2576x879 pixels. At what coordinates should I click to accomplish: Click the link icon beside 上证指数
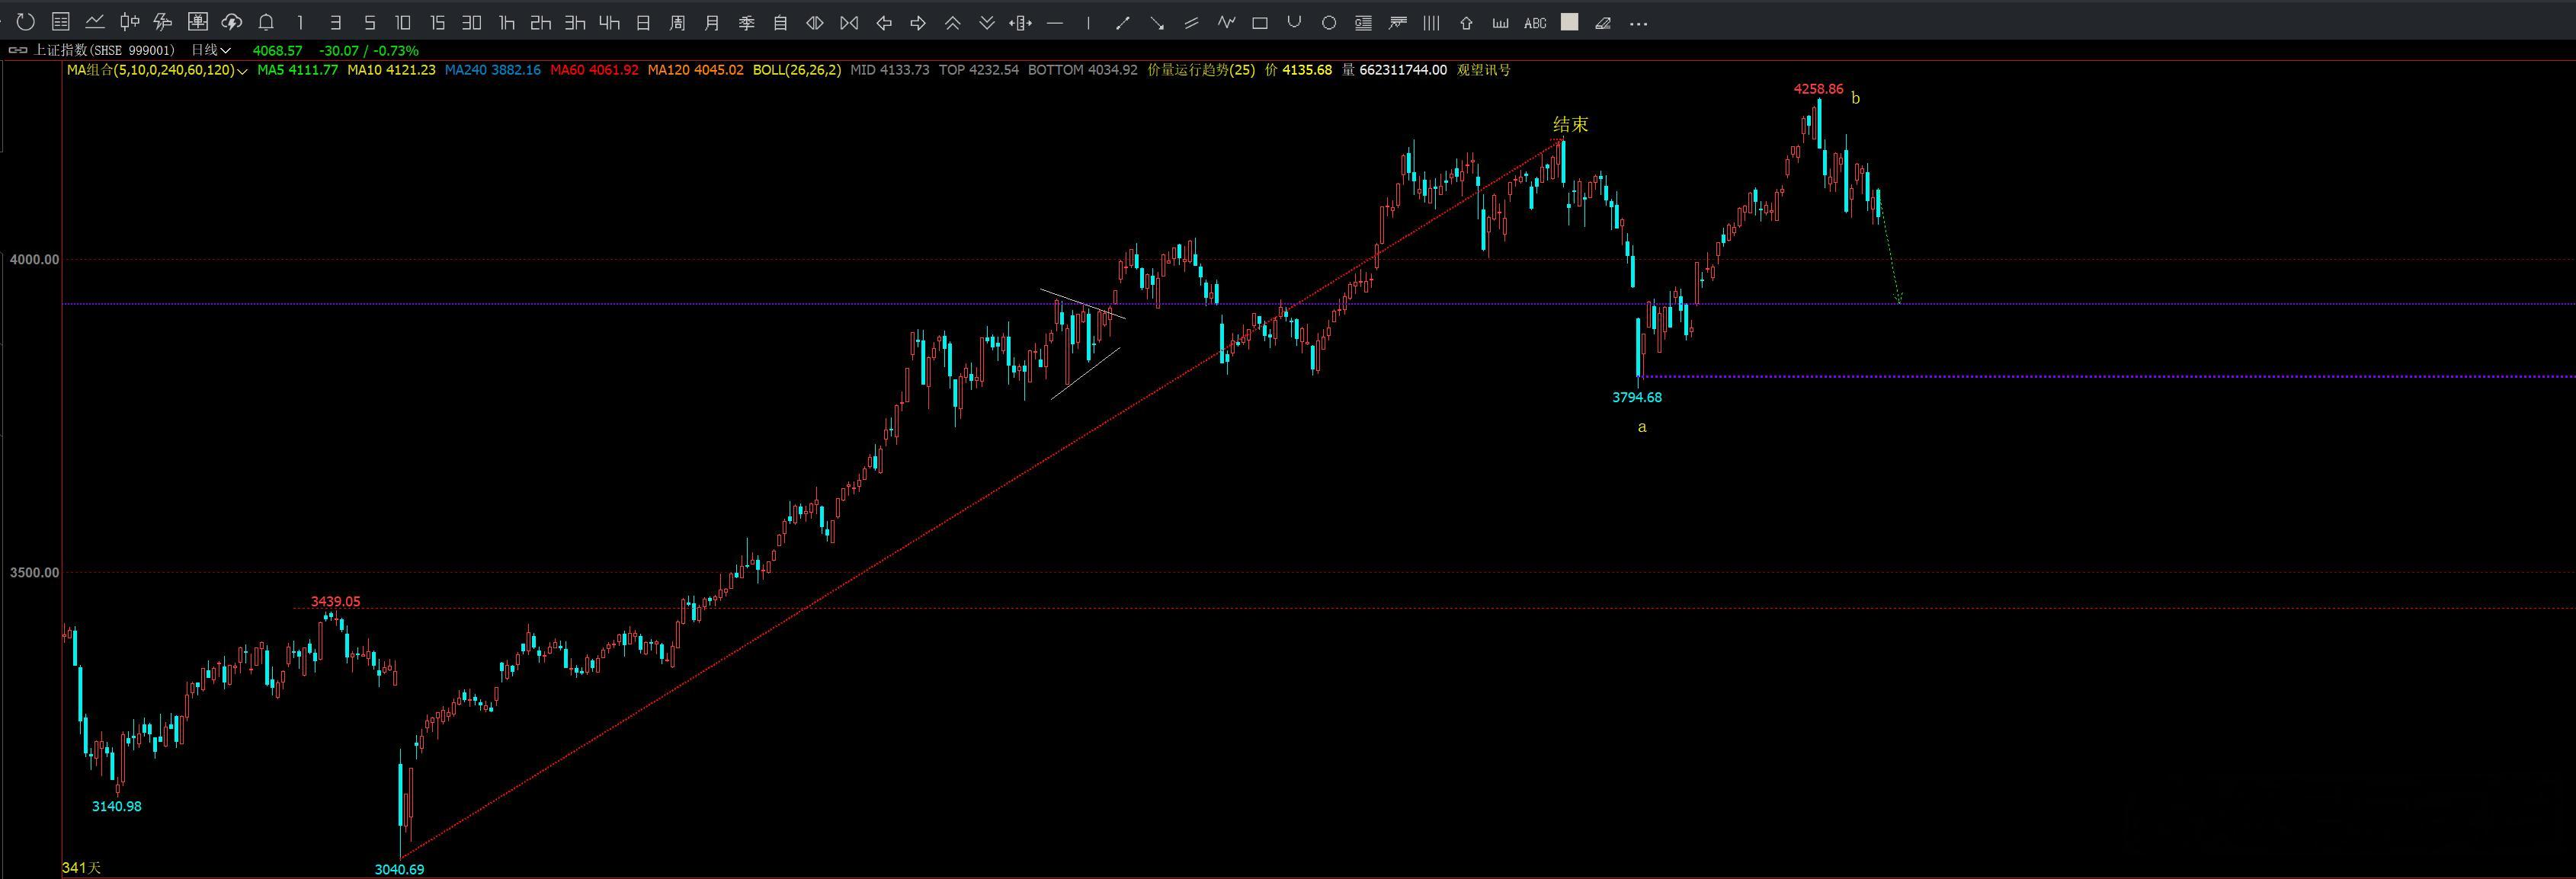point(18,50)
